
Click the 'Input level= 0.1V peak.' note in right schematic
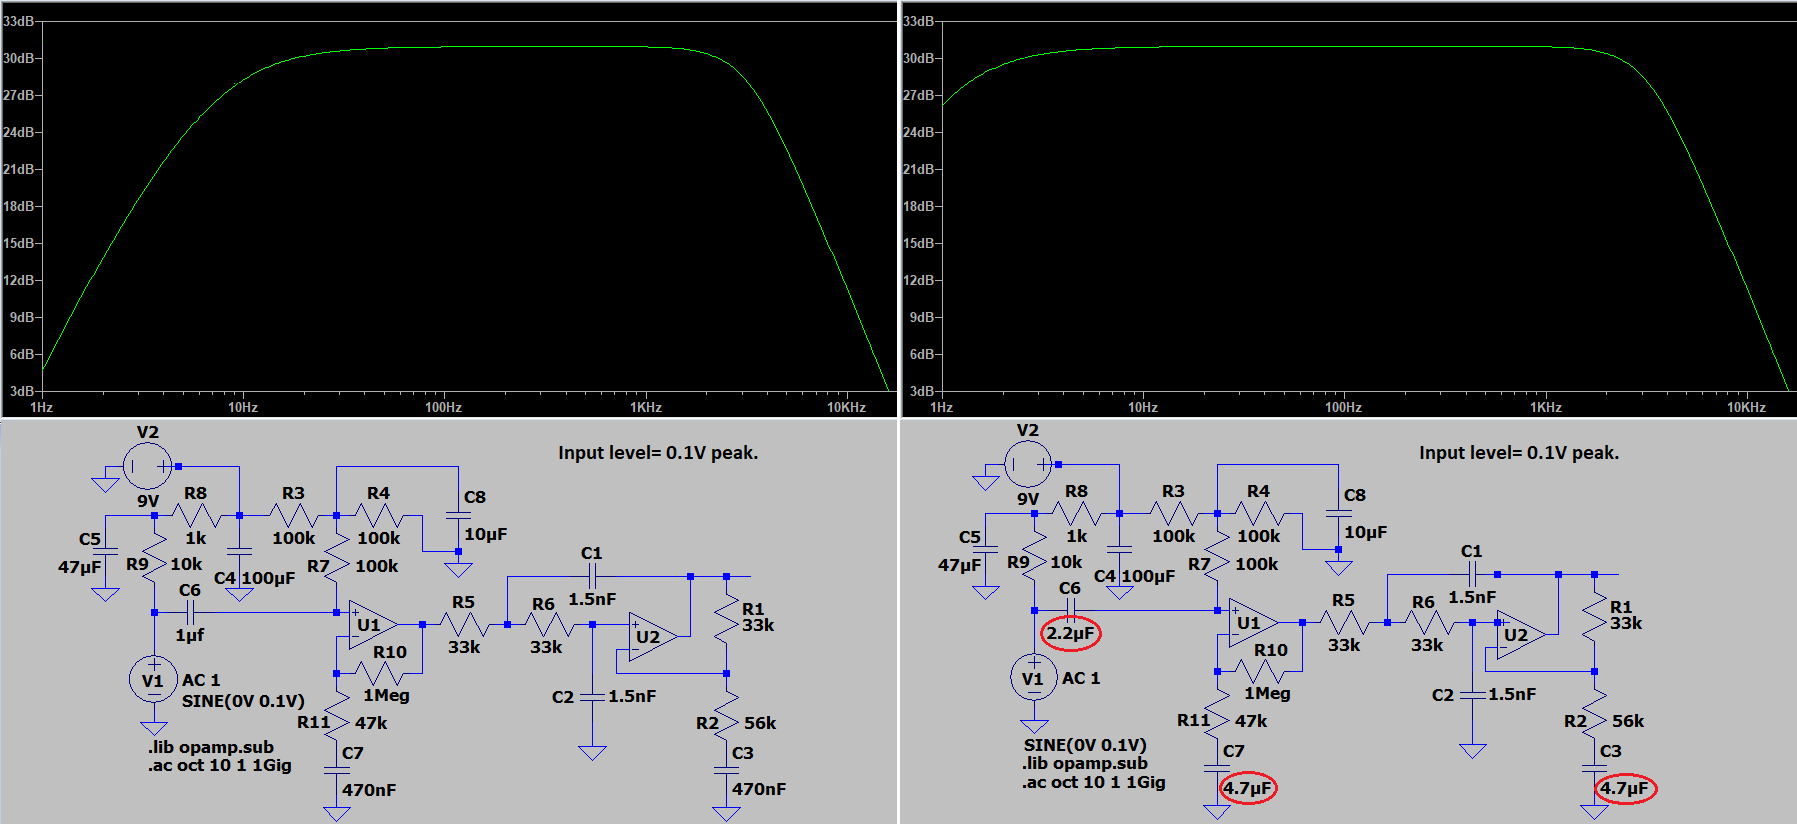(1519, 453)
